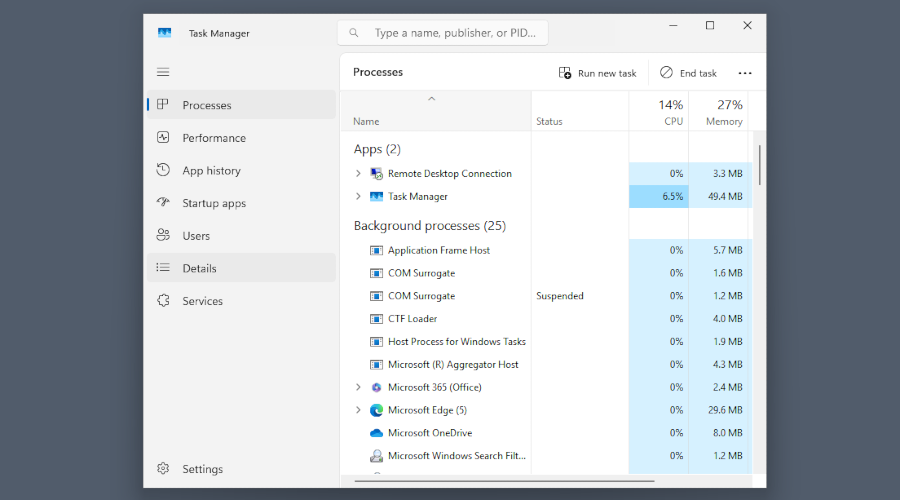
Task: Click the Details list icon
Action: pyautogui.click(x=163, y=268)
